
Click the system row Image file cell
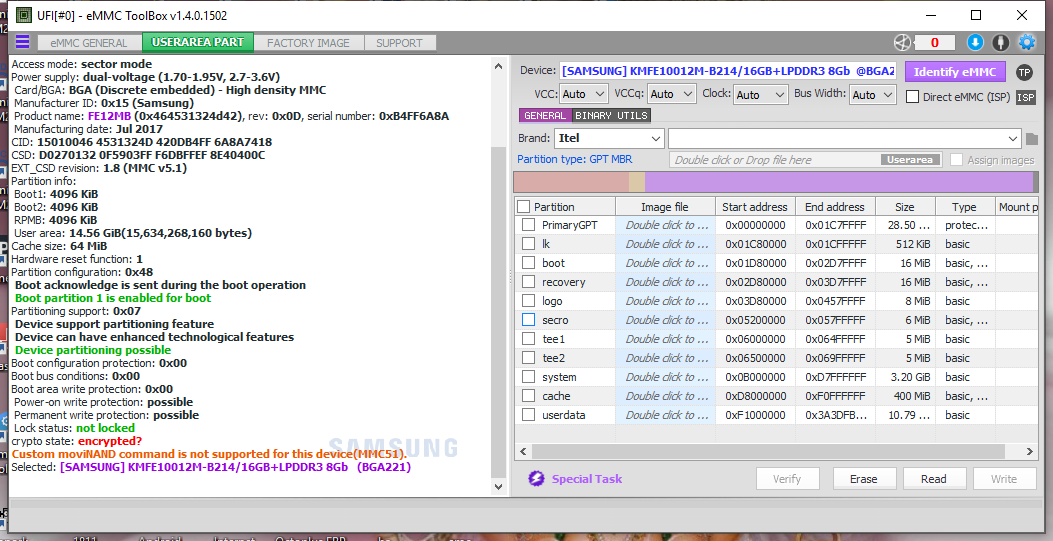(x=665, y=377)
